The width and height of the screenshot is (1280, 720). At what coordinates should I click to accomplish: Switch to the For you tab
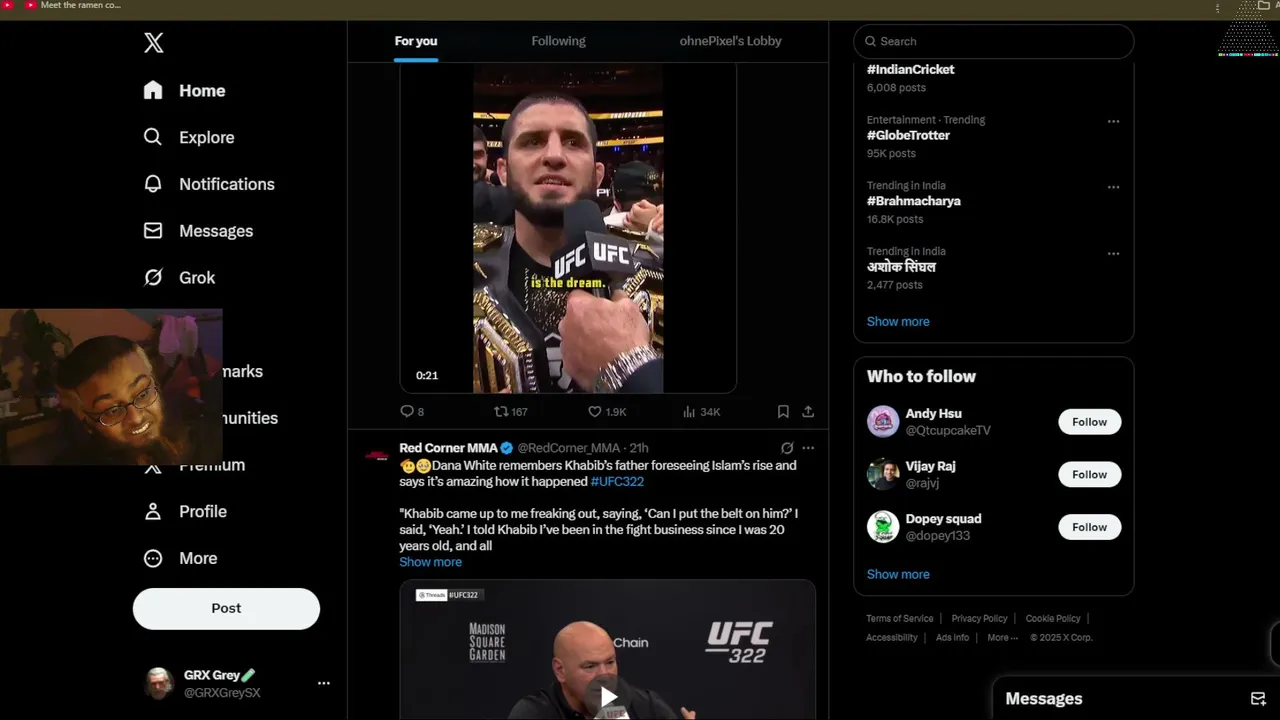pos(416,41)
